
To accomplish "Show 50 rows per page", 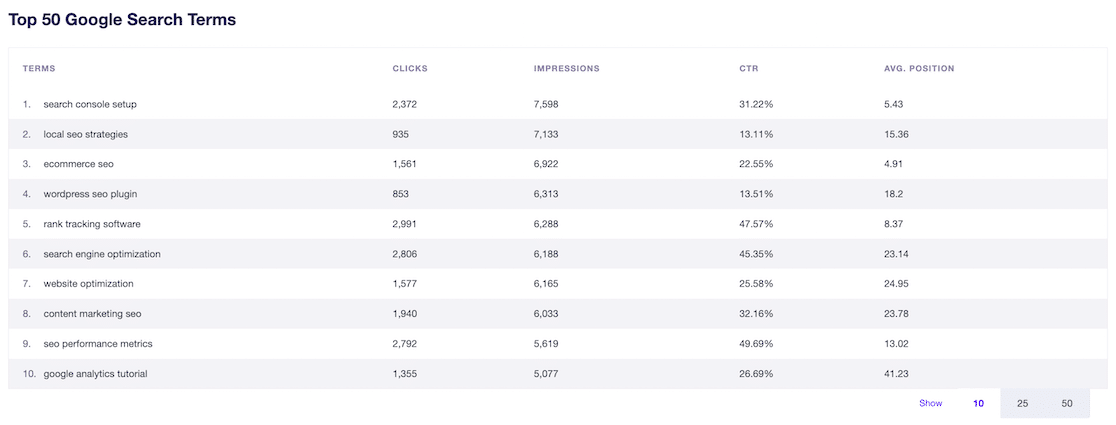I will tap(1067, 404).
